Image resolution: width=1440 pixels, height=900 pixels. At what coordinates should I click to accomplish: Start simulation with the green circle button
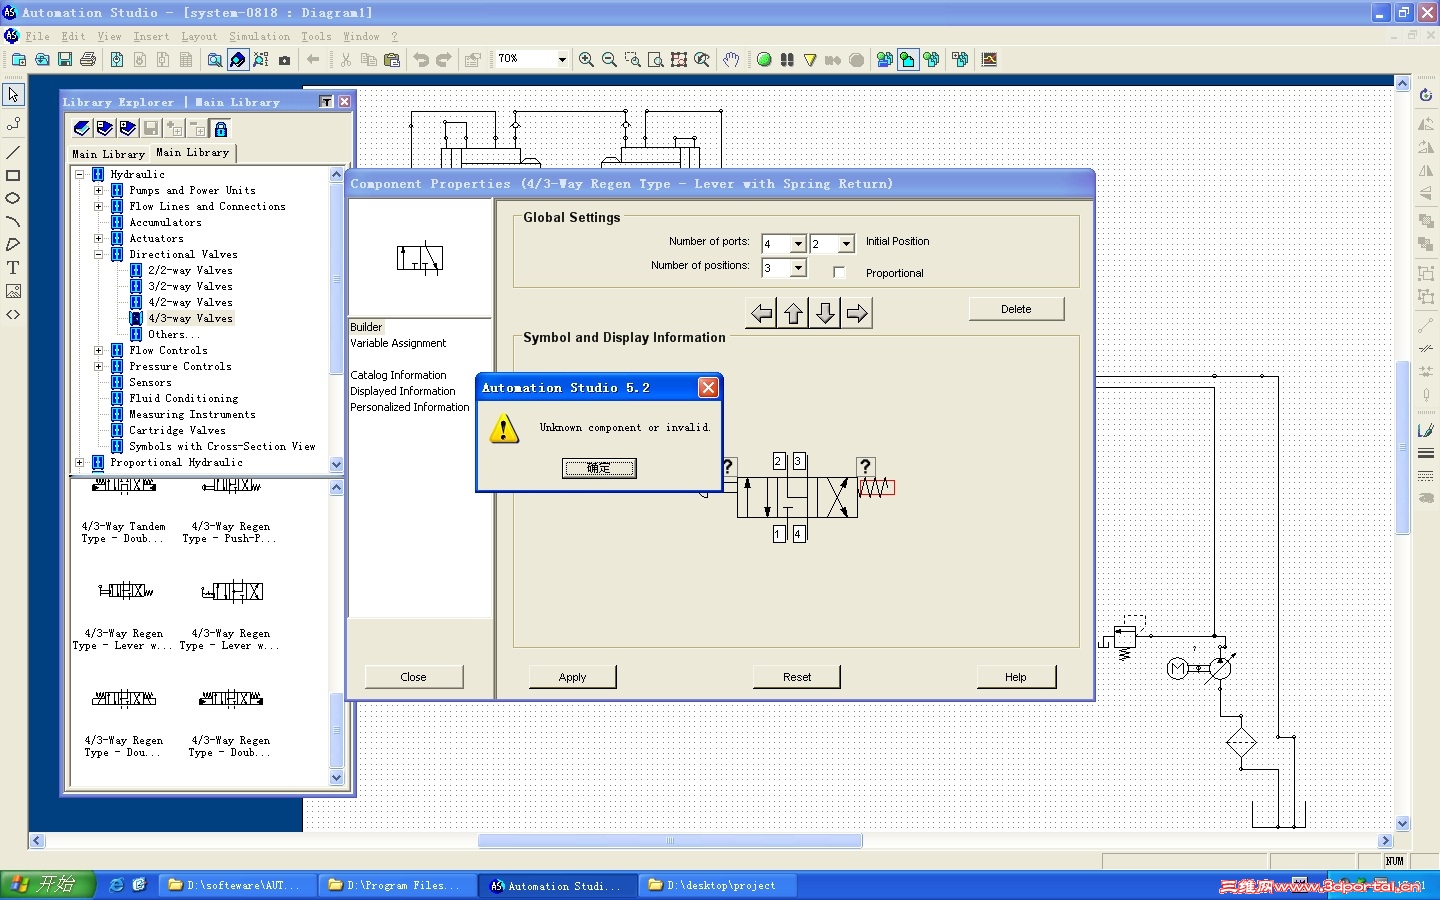point(764,60)
